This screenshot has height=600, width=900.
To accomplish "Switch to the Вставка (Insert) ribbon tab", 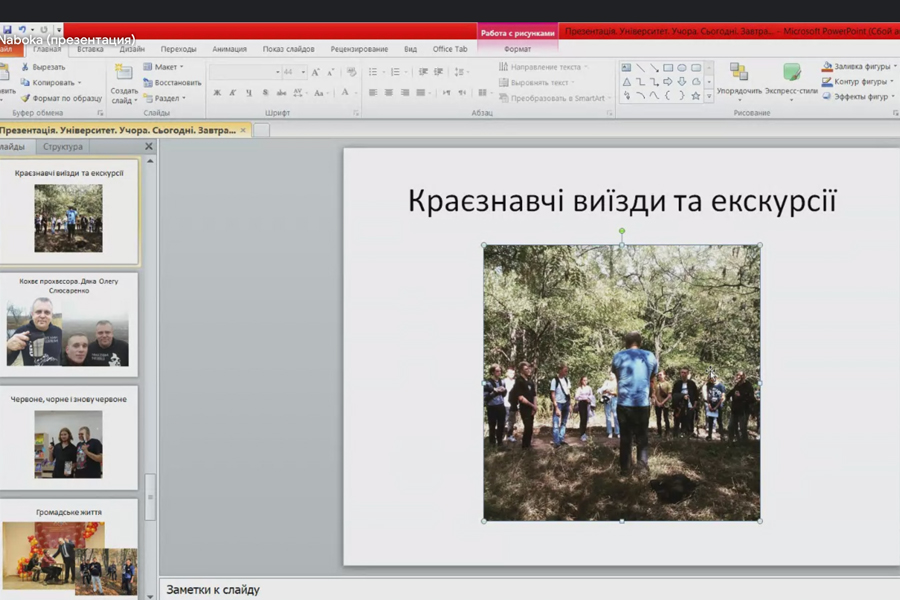I will click(x=90, y=49).
